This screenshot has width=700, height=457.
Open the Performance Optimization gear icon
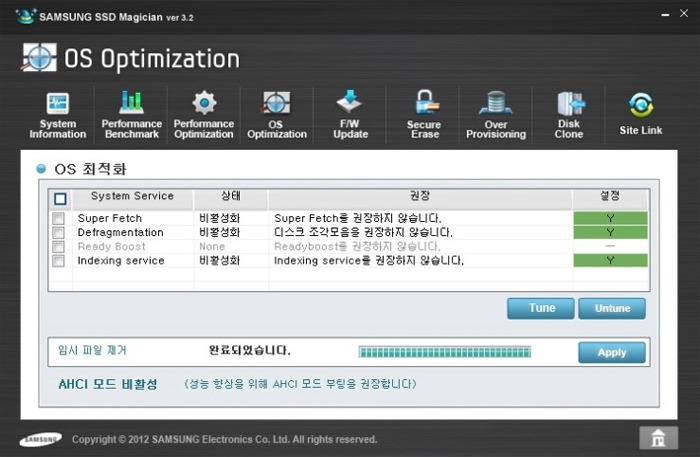coord(204,103)
